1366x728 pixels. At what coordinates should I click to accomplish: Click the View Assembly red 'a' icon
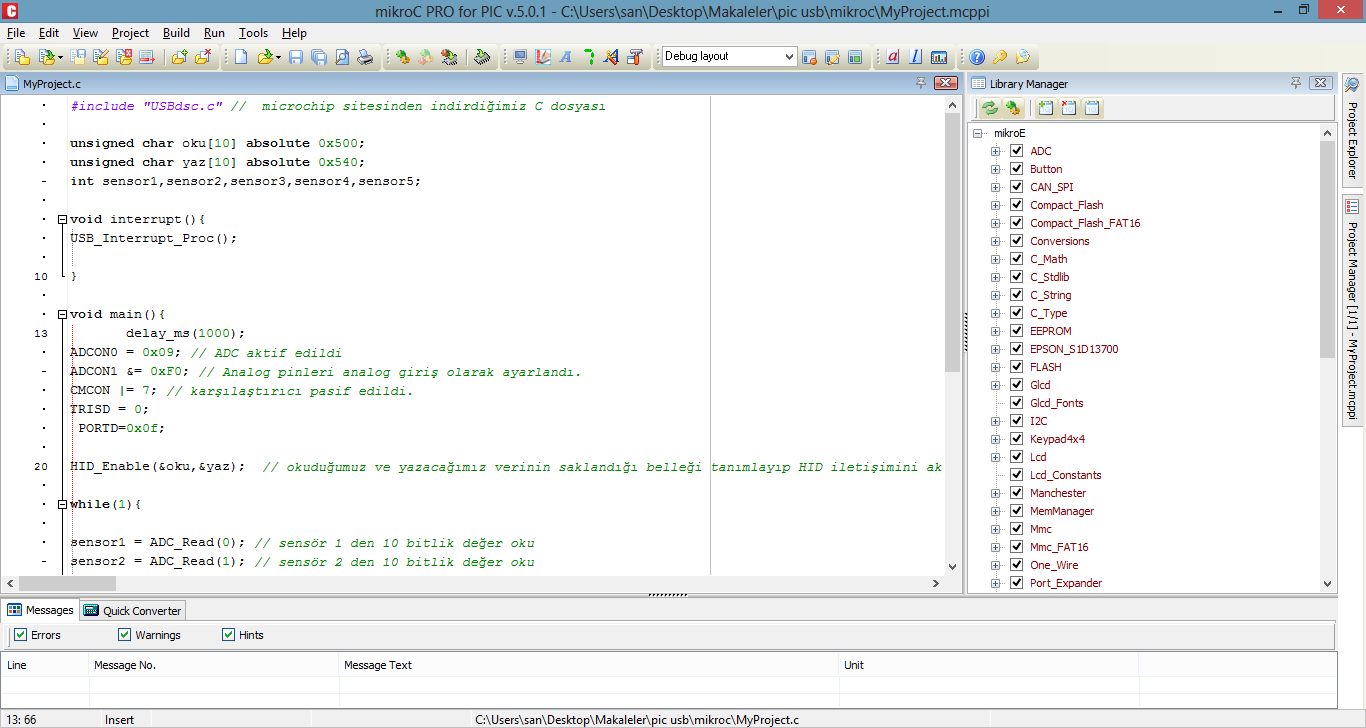pos(893,57)
